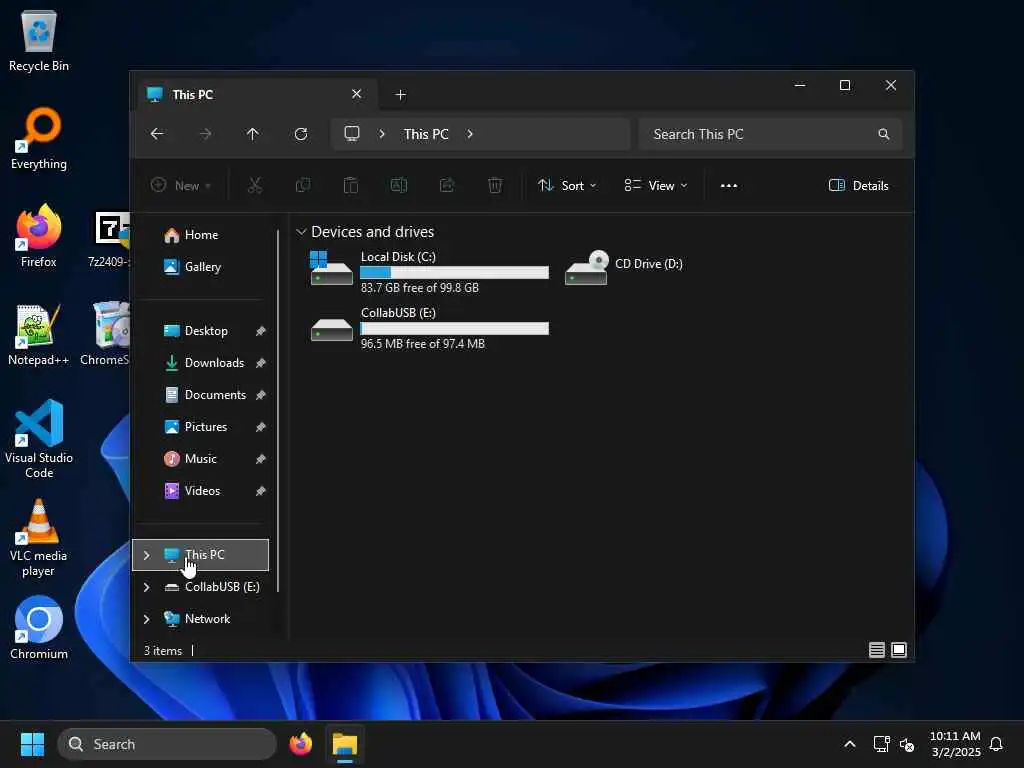Image resolution: width=1024 pixels, height=768 pixels.
Task: Click chevron after This PC in address bar
Action: click(x=470, y=134)
